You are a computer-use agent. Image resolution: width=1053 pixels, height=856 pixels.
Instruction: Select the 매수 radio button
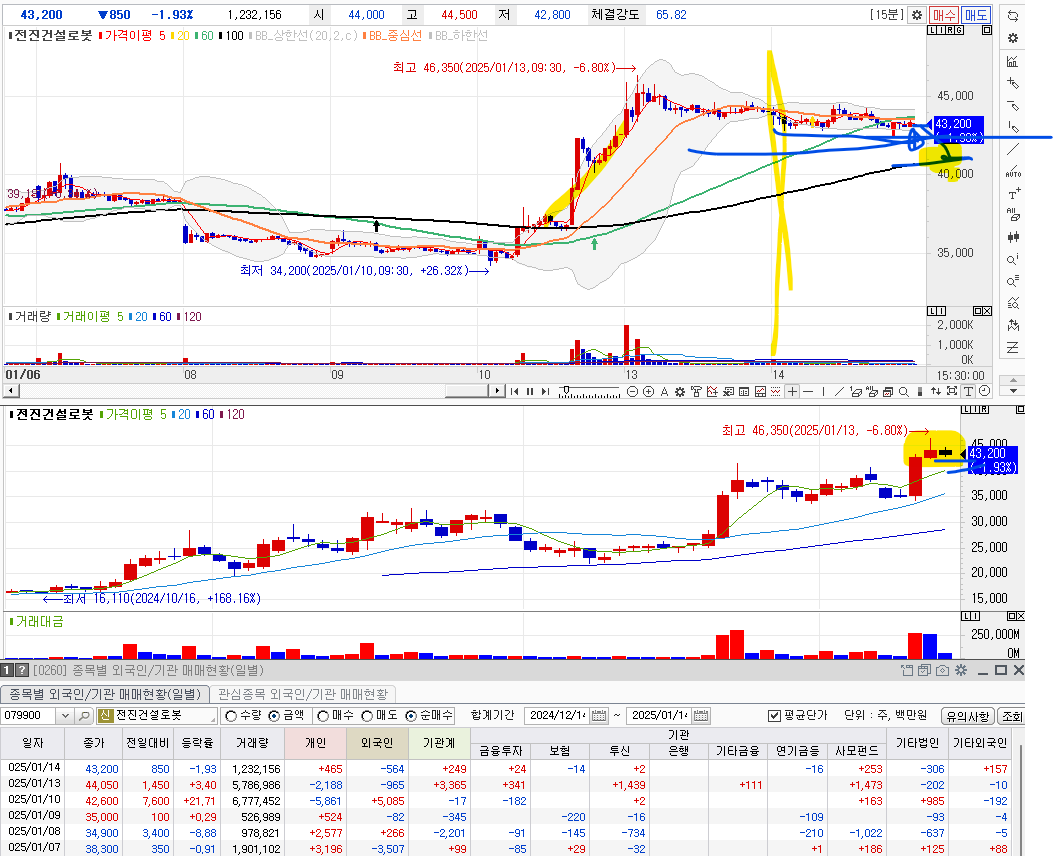pos(323,716)
